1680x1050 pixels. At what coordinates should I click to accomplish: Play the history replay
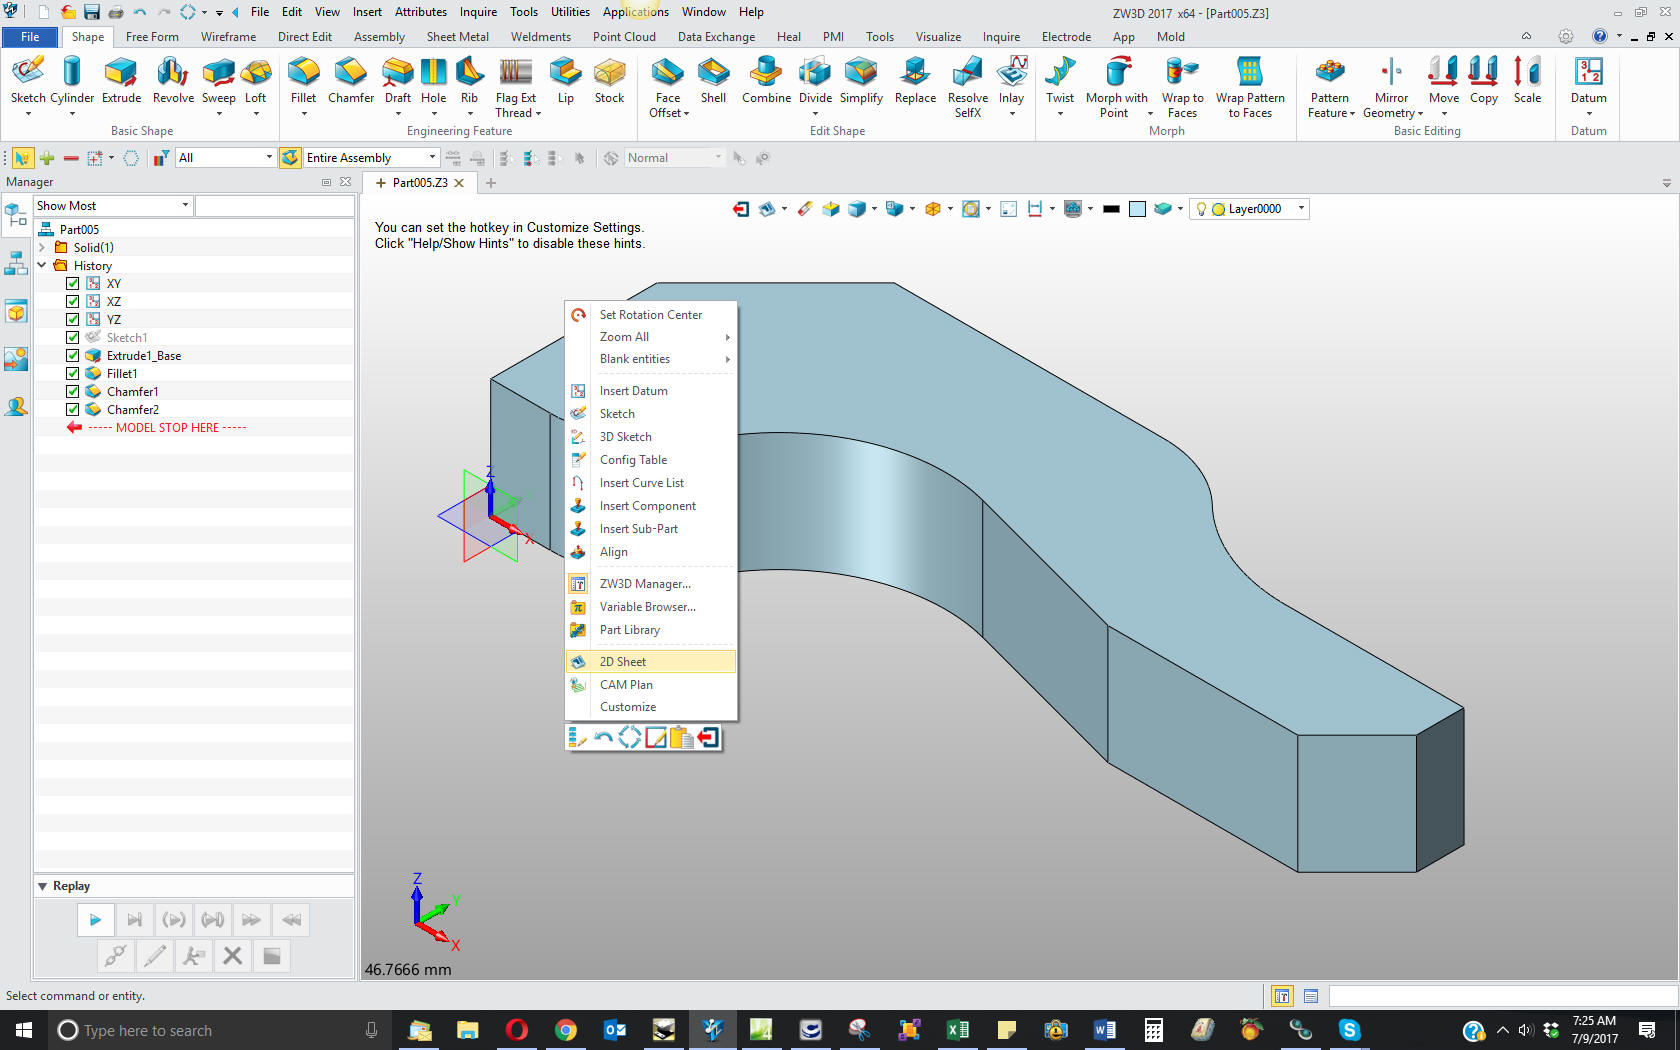[95, 920]
